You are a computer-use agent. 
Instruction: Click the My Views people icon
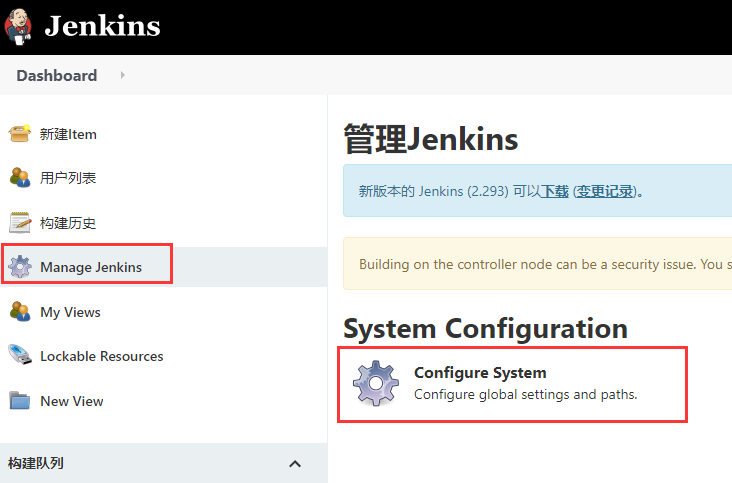(20, 311)
